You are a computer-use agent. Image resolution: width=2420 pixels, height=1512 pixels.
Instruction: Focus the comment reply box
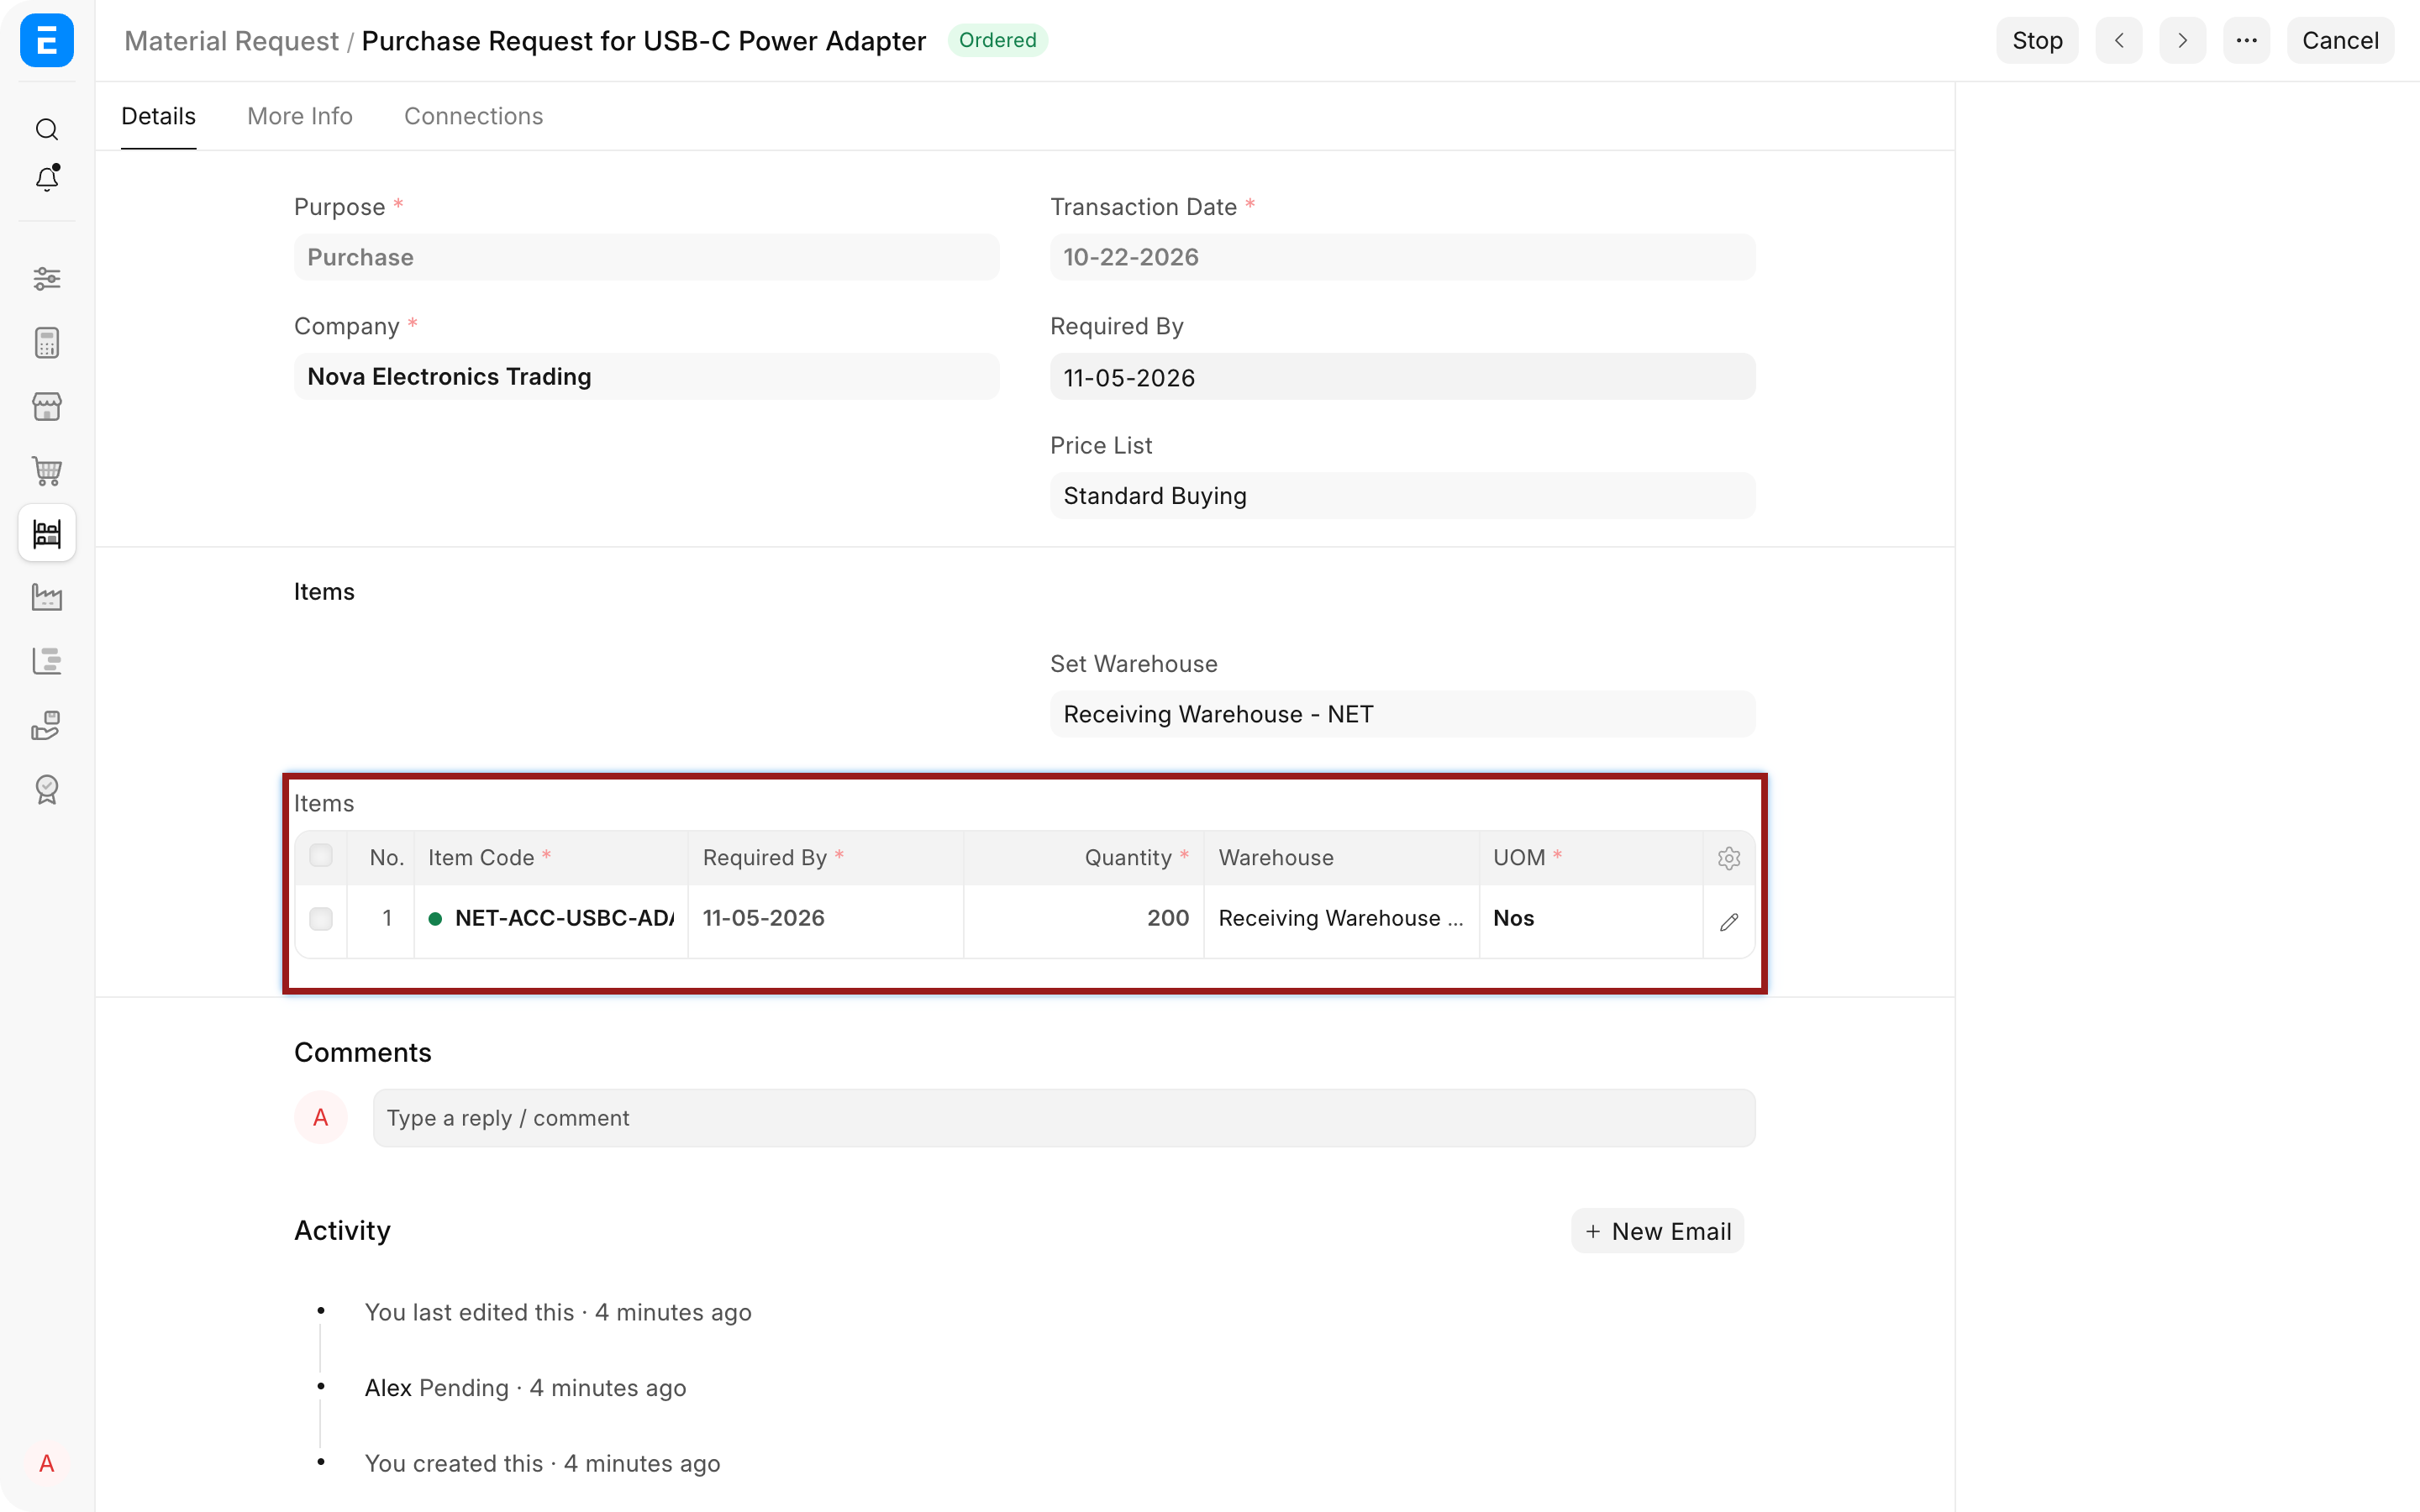pos(1064,1118)
